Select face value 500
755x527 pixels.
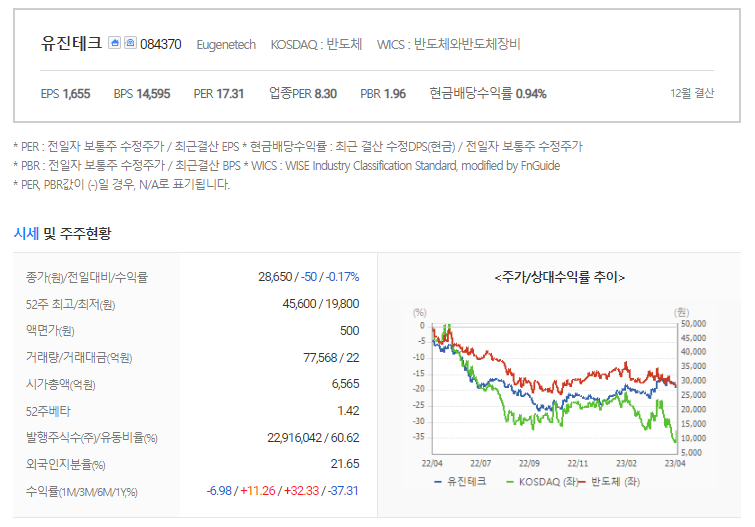coord(349,331)
